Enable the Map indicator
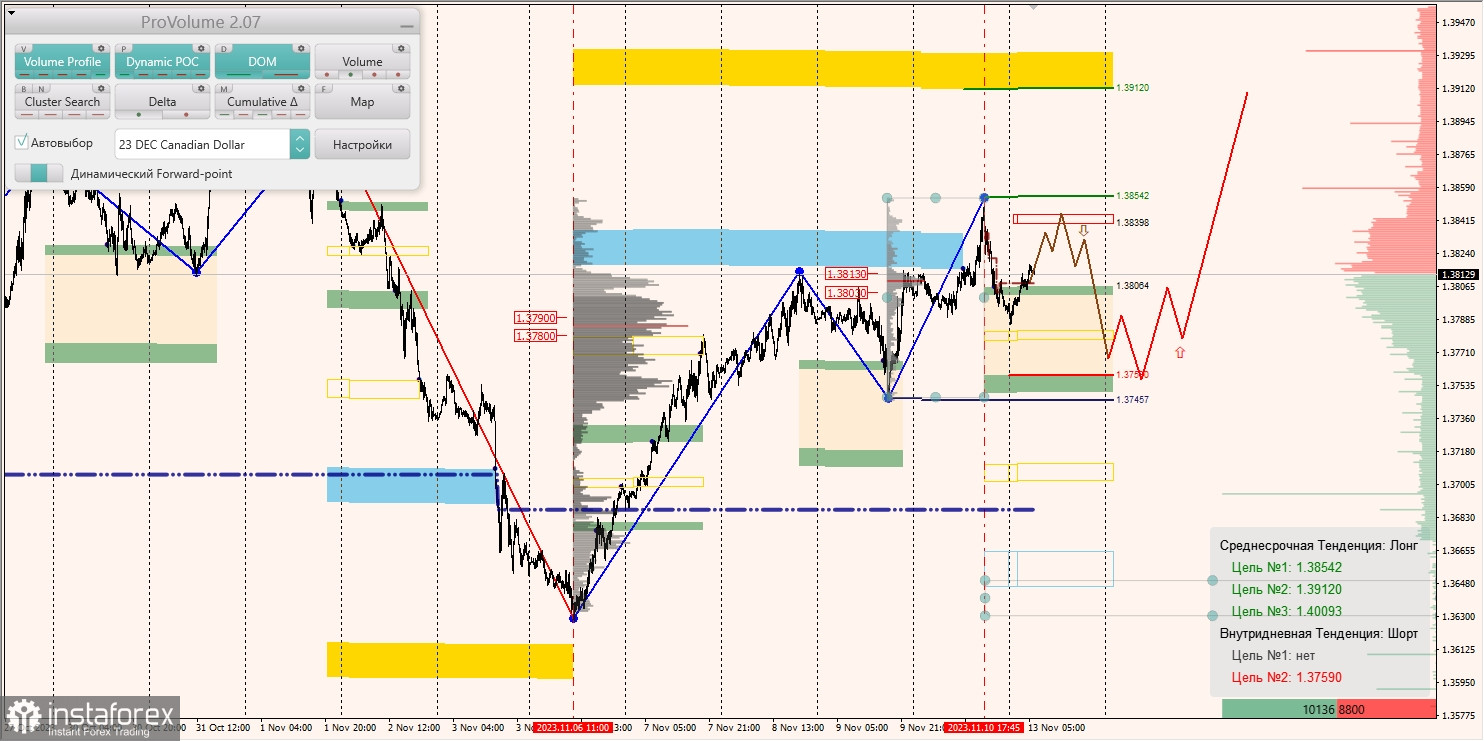1484x741 pixels. point(362,102)
